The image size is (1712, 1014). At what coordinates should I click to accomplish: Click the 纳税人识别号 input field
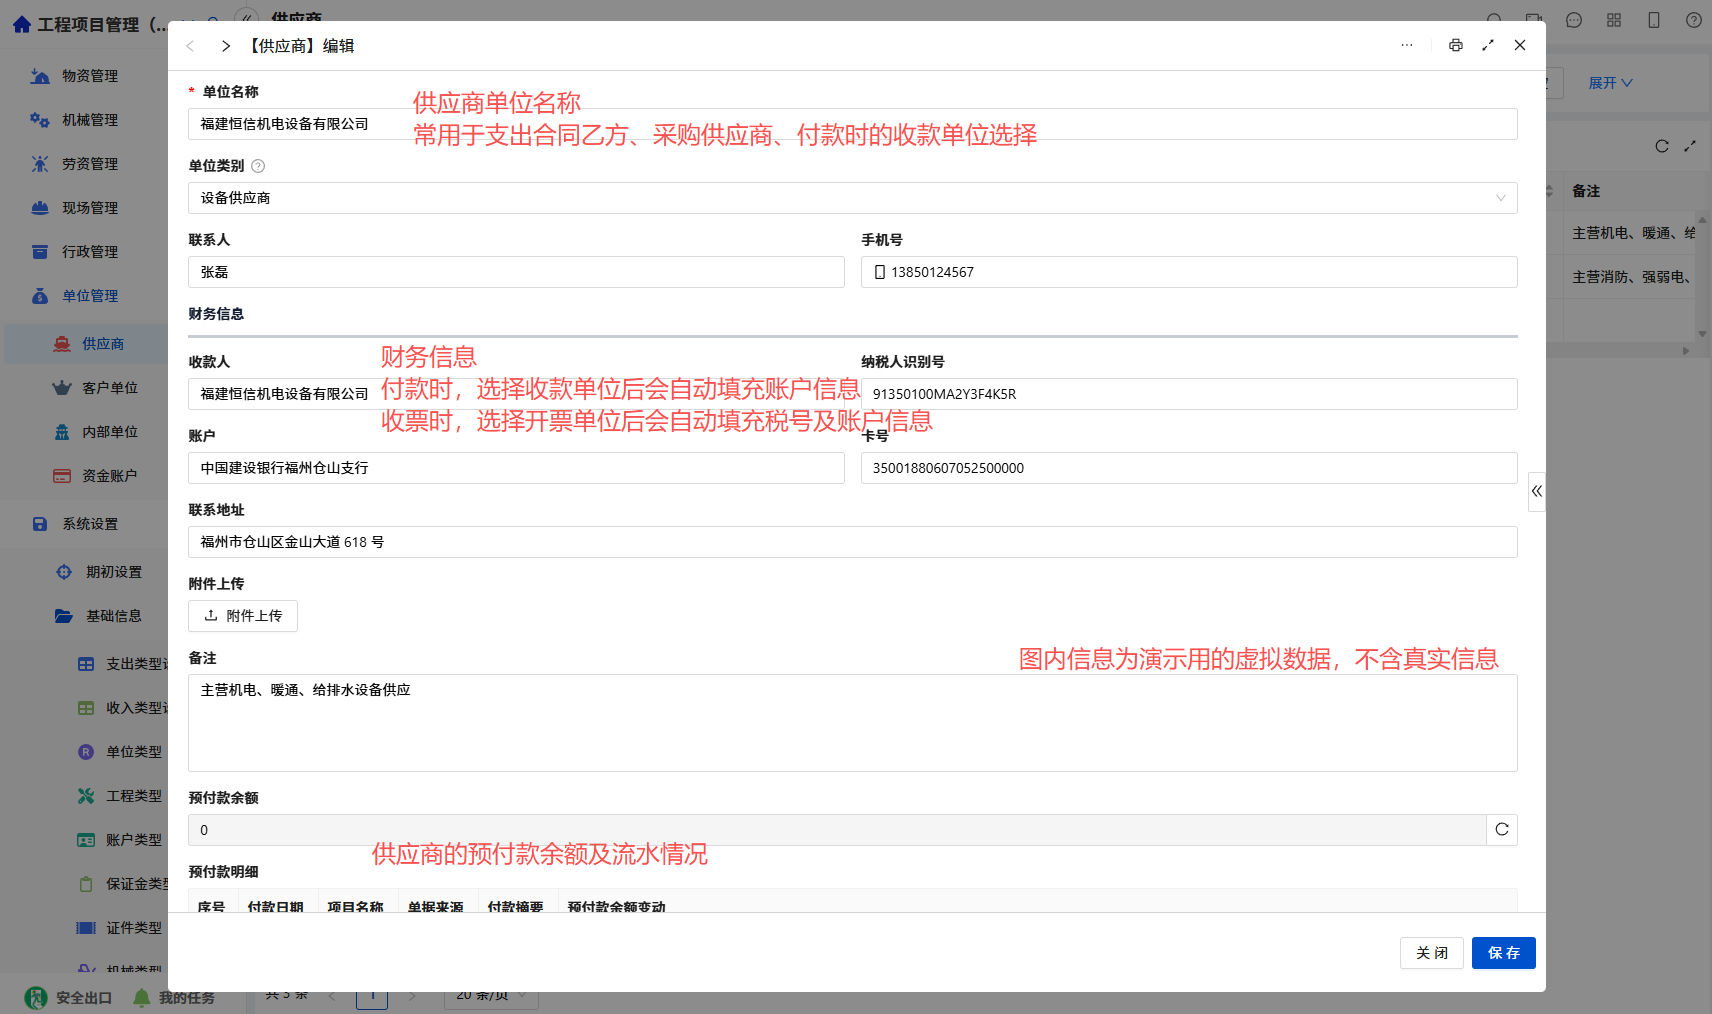pos(1189,394)
